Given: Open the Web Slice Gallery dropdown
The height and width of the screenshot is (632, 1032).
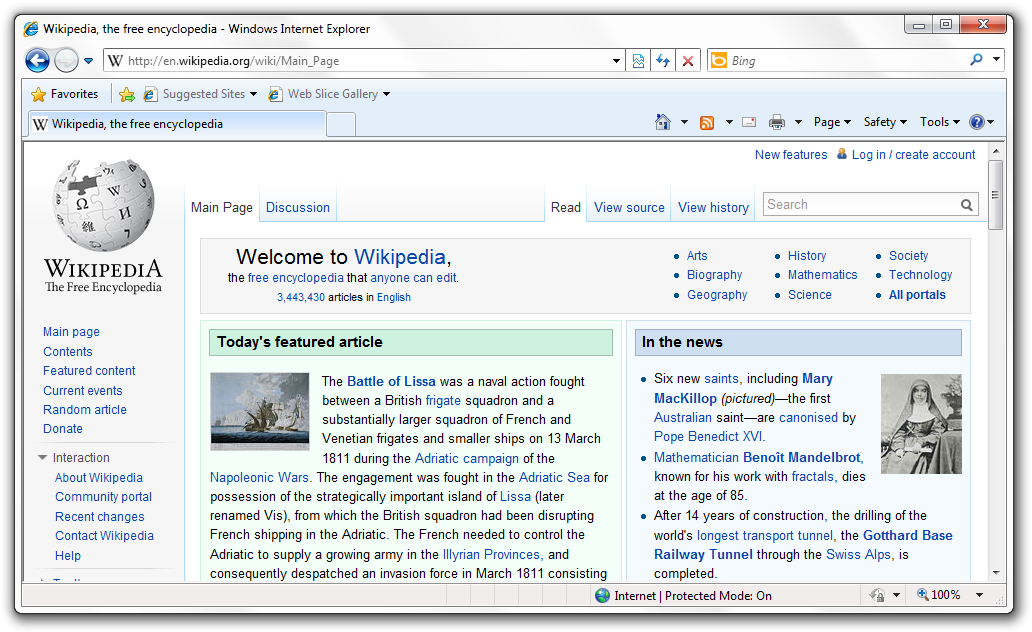Looking at the screenshot, I should tap(386, 94).
